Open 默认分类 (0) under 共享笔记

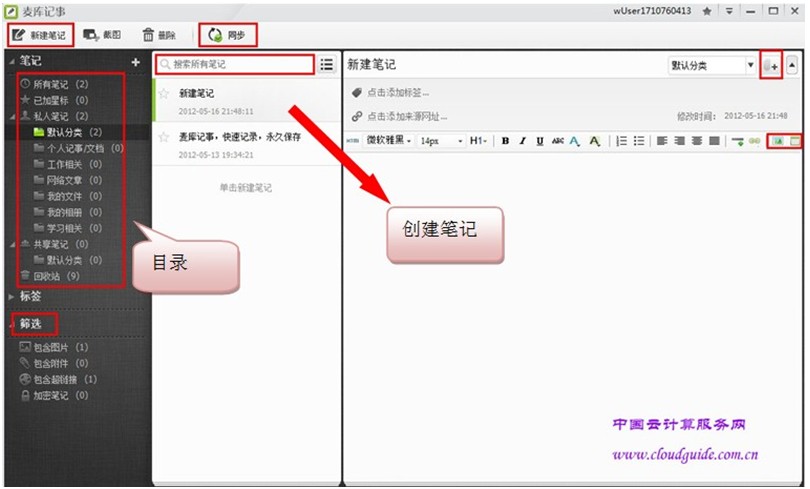click(x=67, y=260)
